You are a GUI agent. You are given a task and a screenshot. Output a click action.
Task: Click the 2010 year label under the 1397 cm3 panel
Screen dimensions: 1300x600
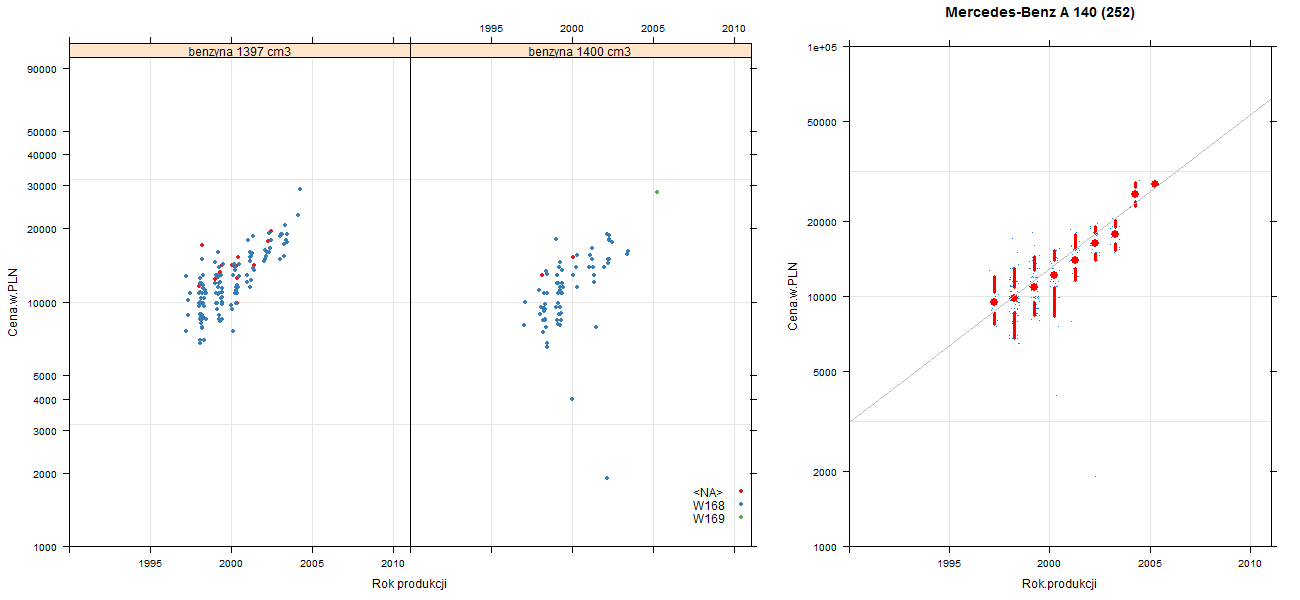tap(394, 564)
